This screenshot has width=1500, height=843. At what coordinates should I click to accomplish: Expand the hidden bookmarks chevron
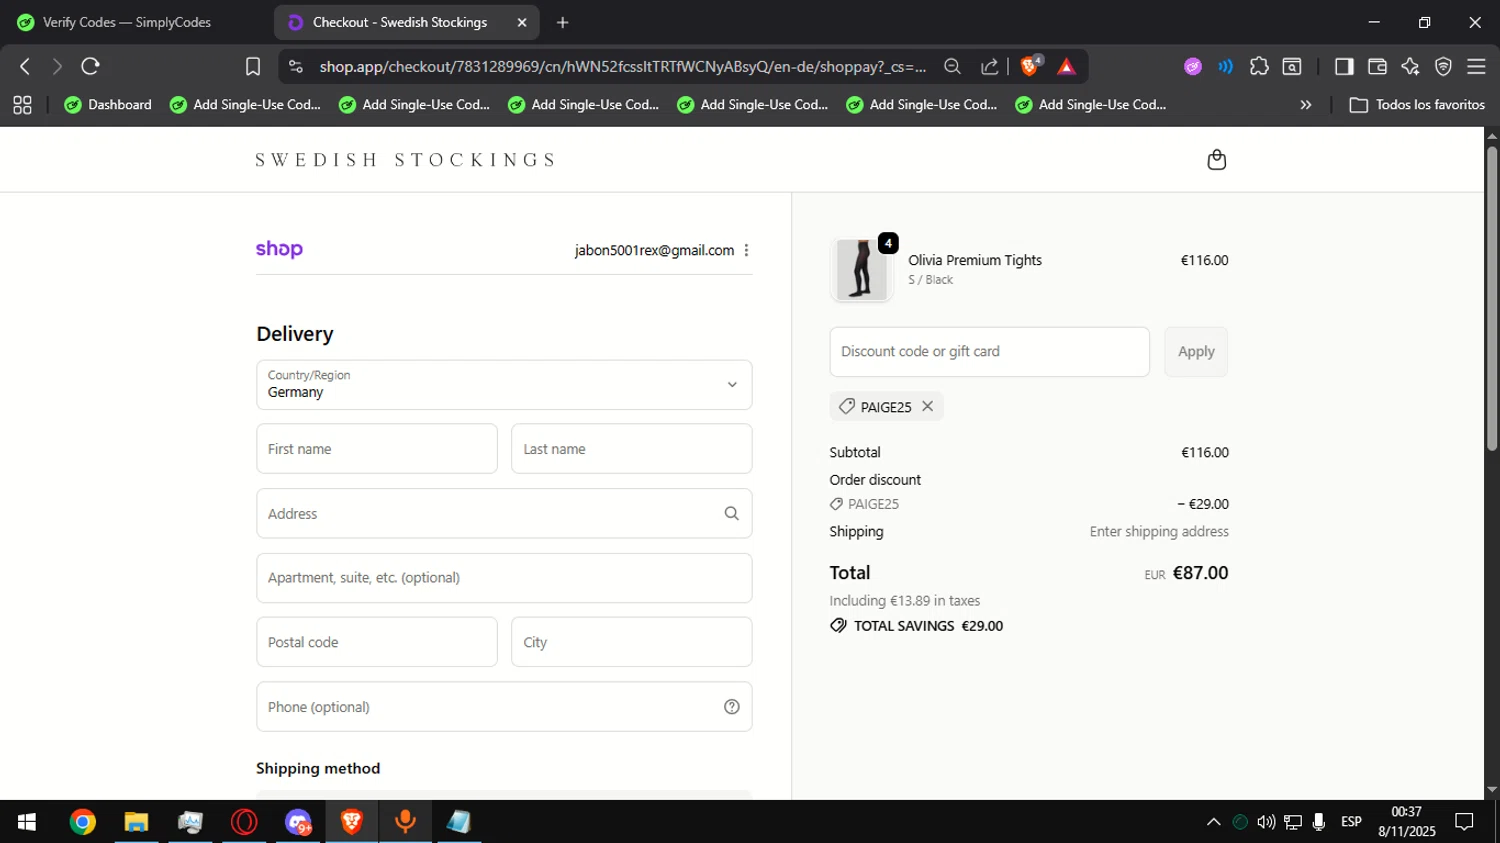pos(1305,105)
